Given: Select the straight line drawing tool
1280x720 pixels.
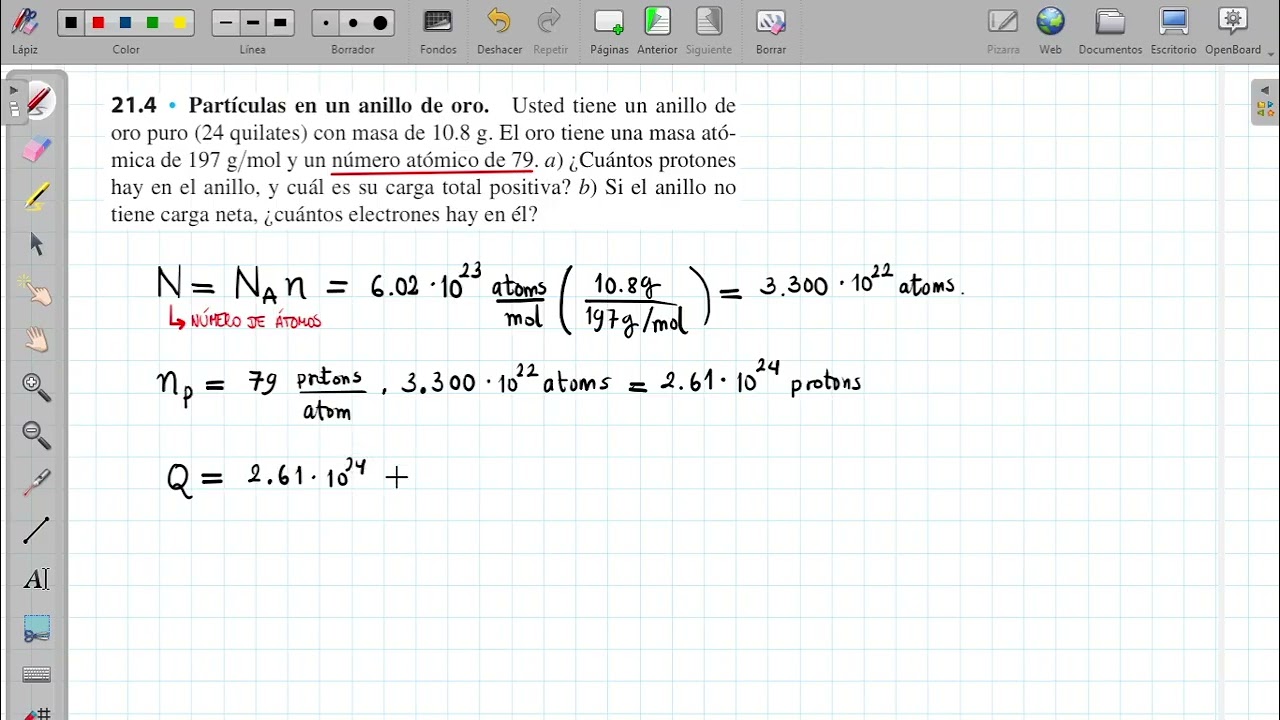Looking at the screenshot, I should click(x=37, y=531).
